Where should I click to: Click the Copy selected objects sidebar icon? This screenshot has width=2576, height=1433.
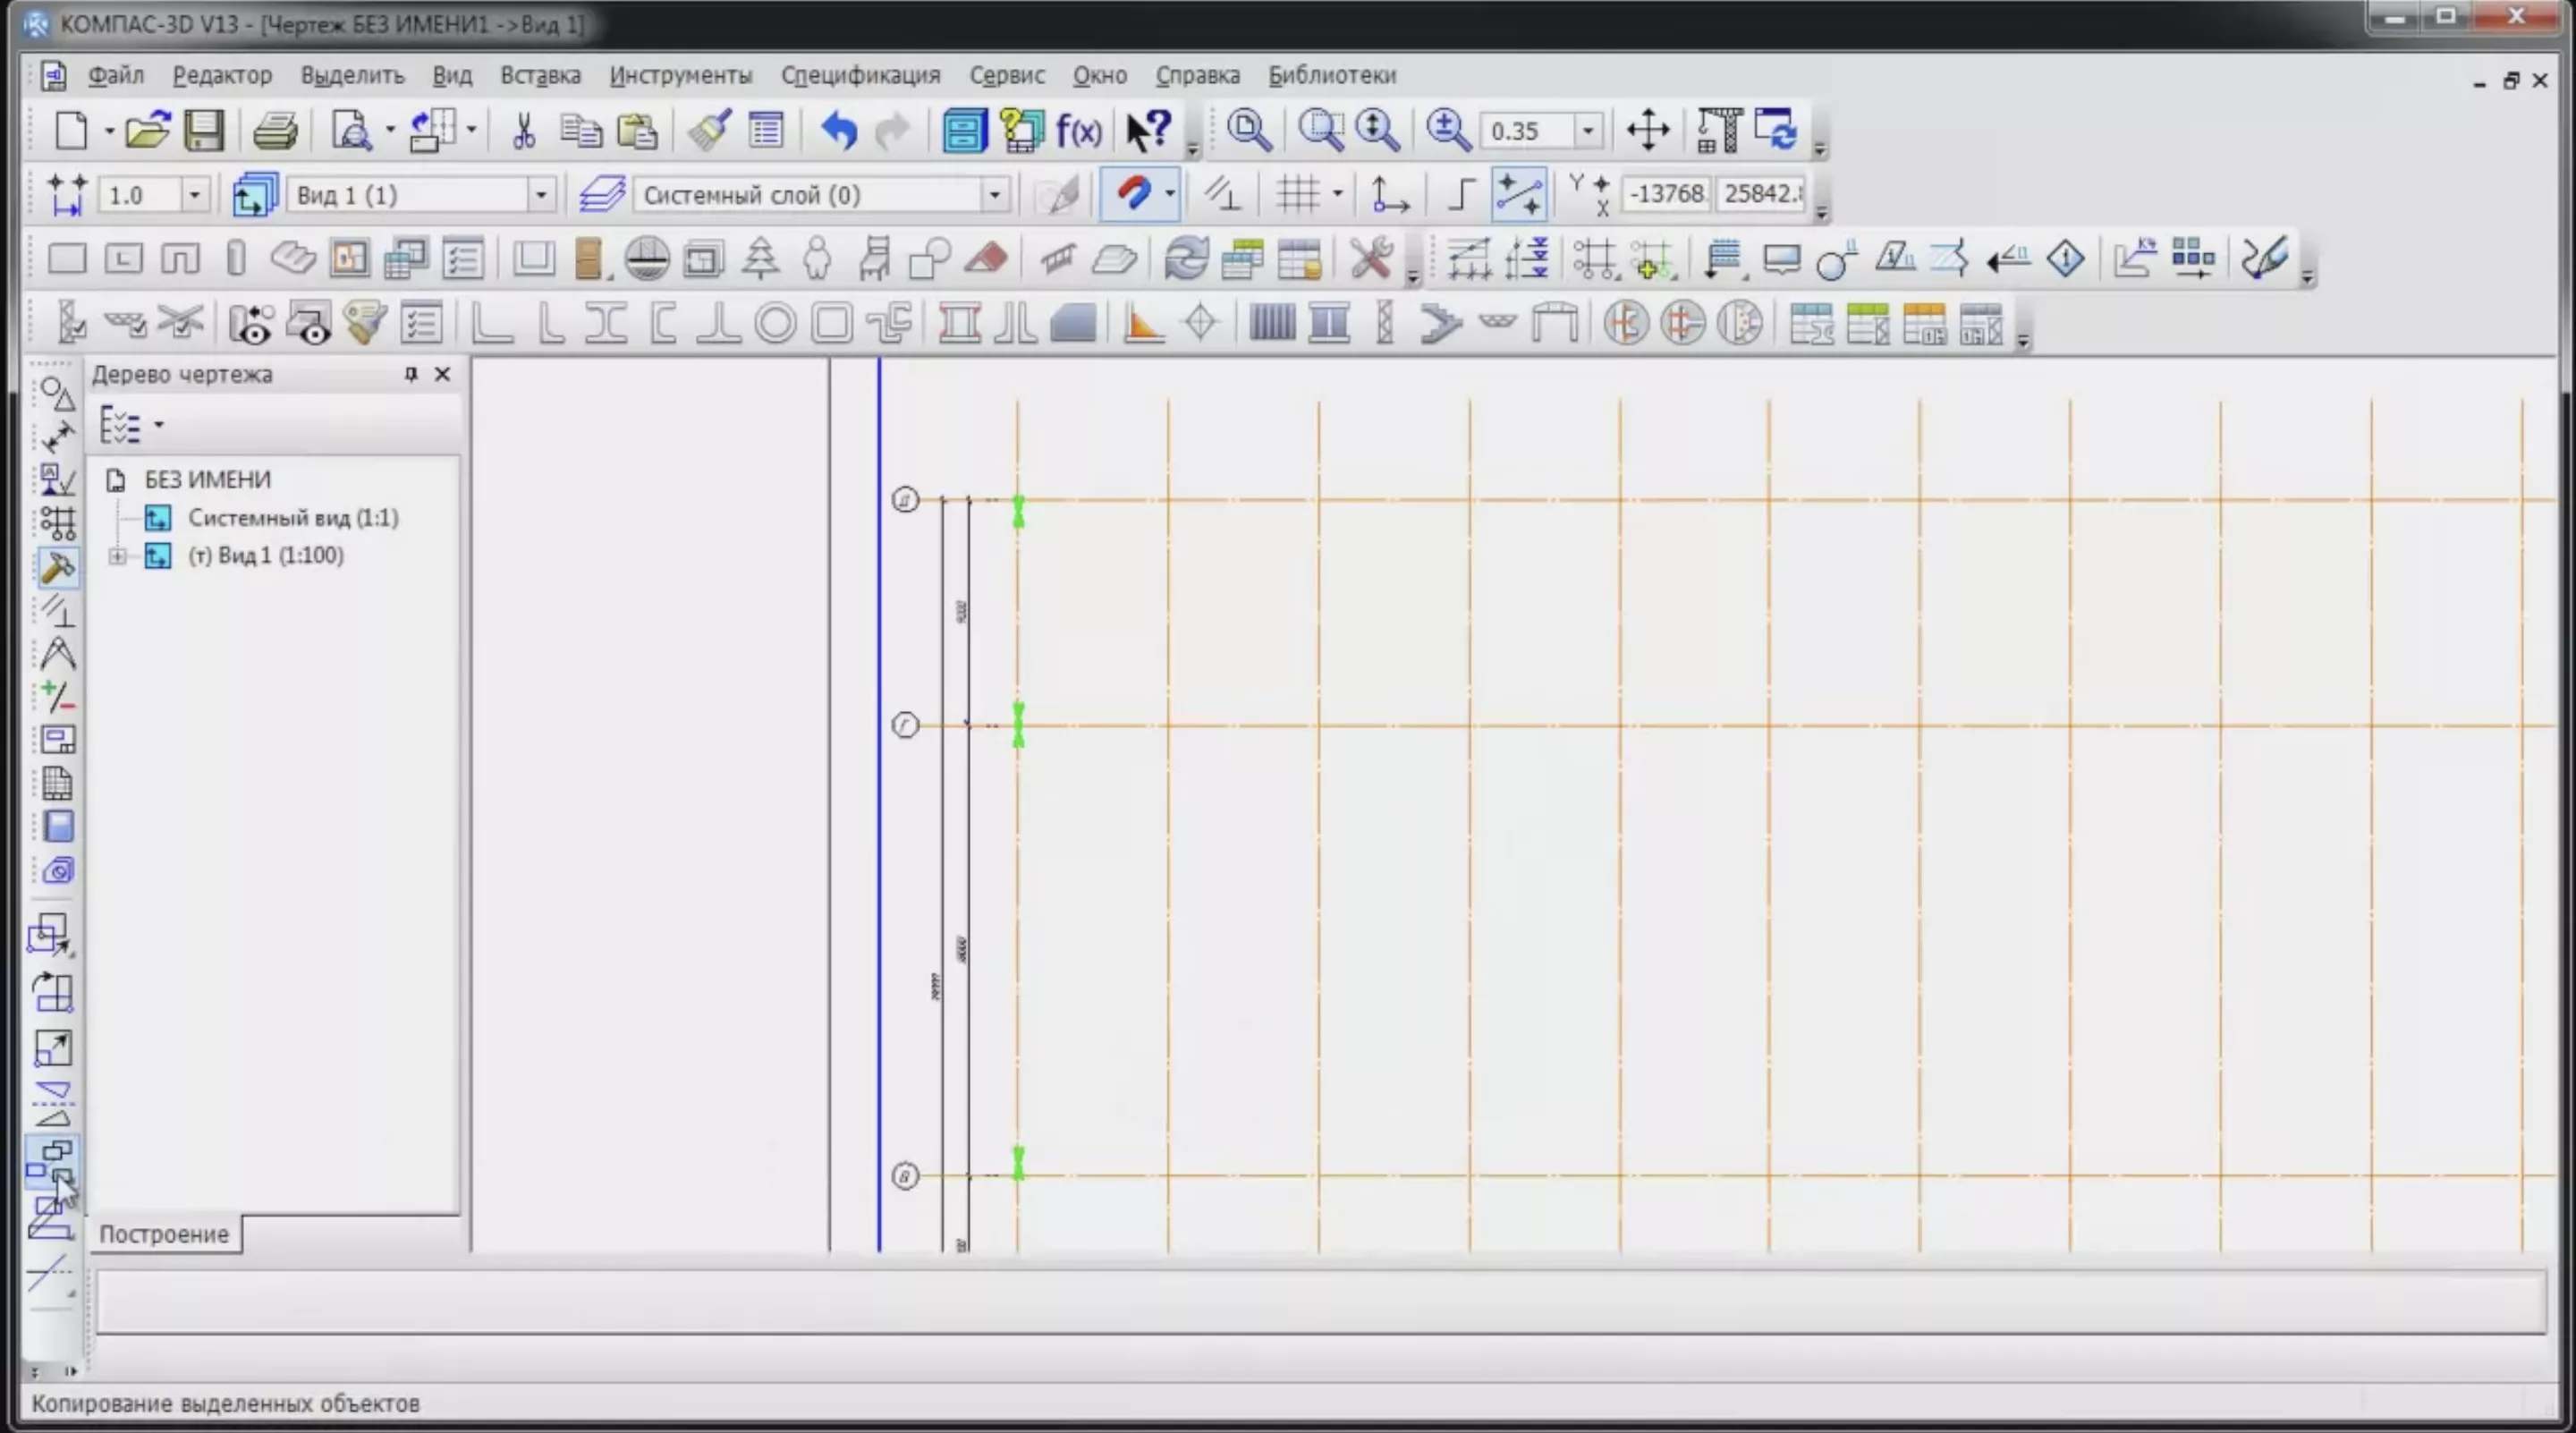[x=50, y=1161]
